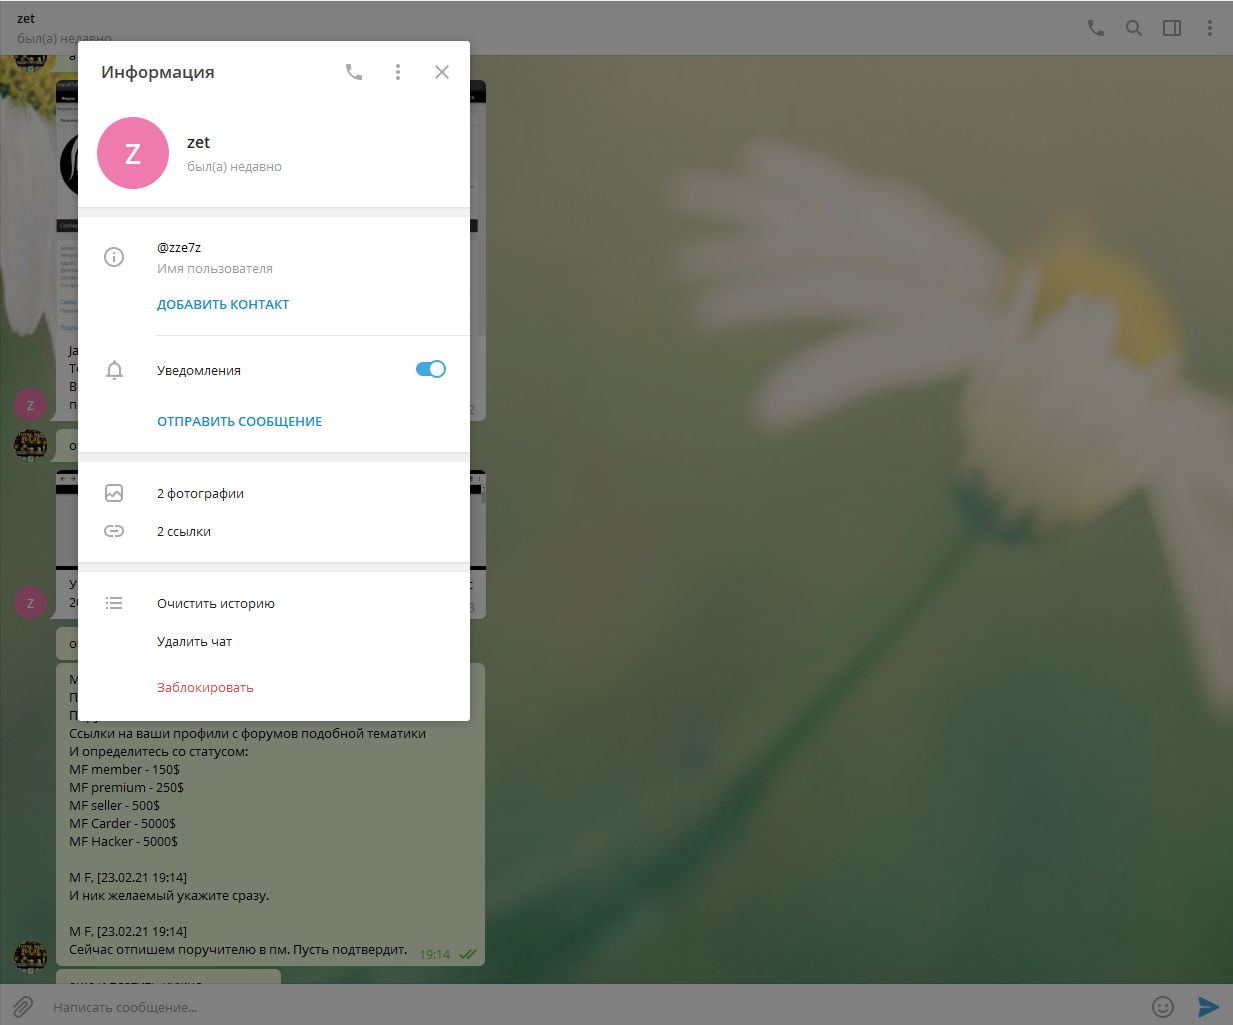Call zet using dialog phone icon
The height and width of the screenshot is (1025, 1233).
tap(354, 72)
